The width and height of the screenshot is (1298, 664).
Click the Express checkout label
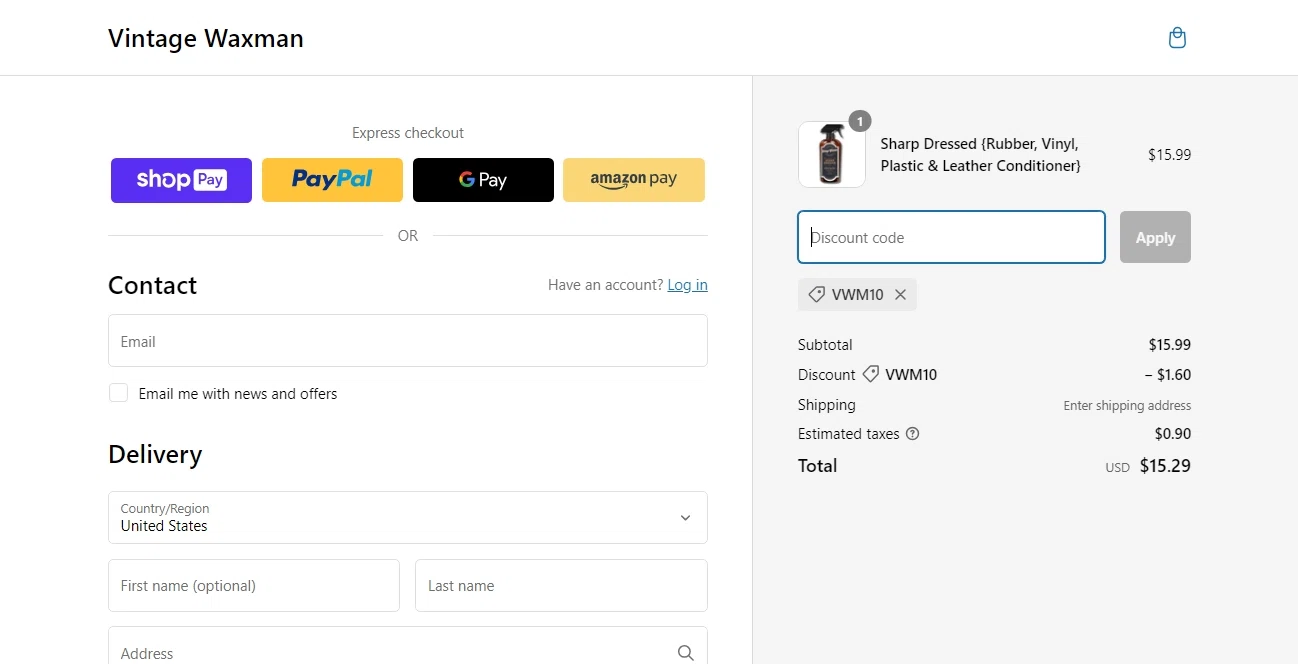pyautogui.click(x=408, y=133)
